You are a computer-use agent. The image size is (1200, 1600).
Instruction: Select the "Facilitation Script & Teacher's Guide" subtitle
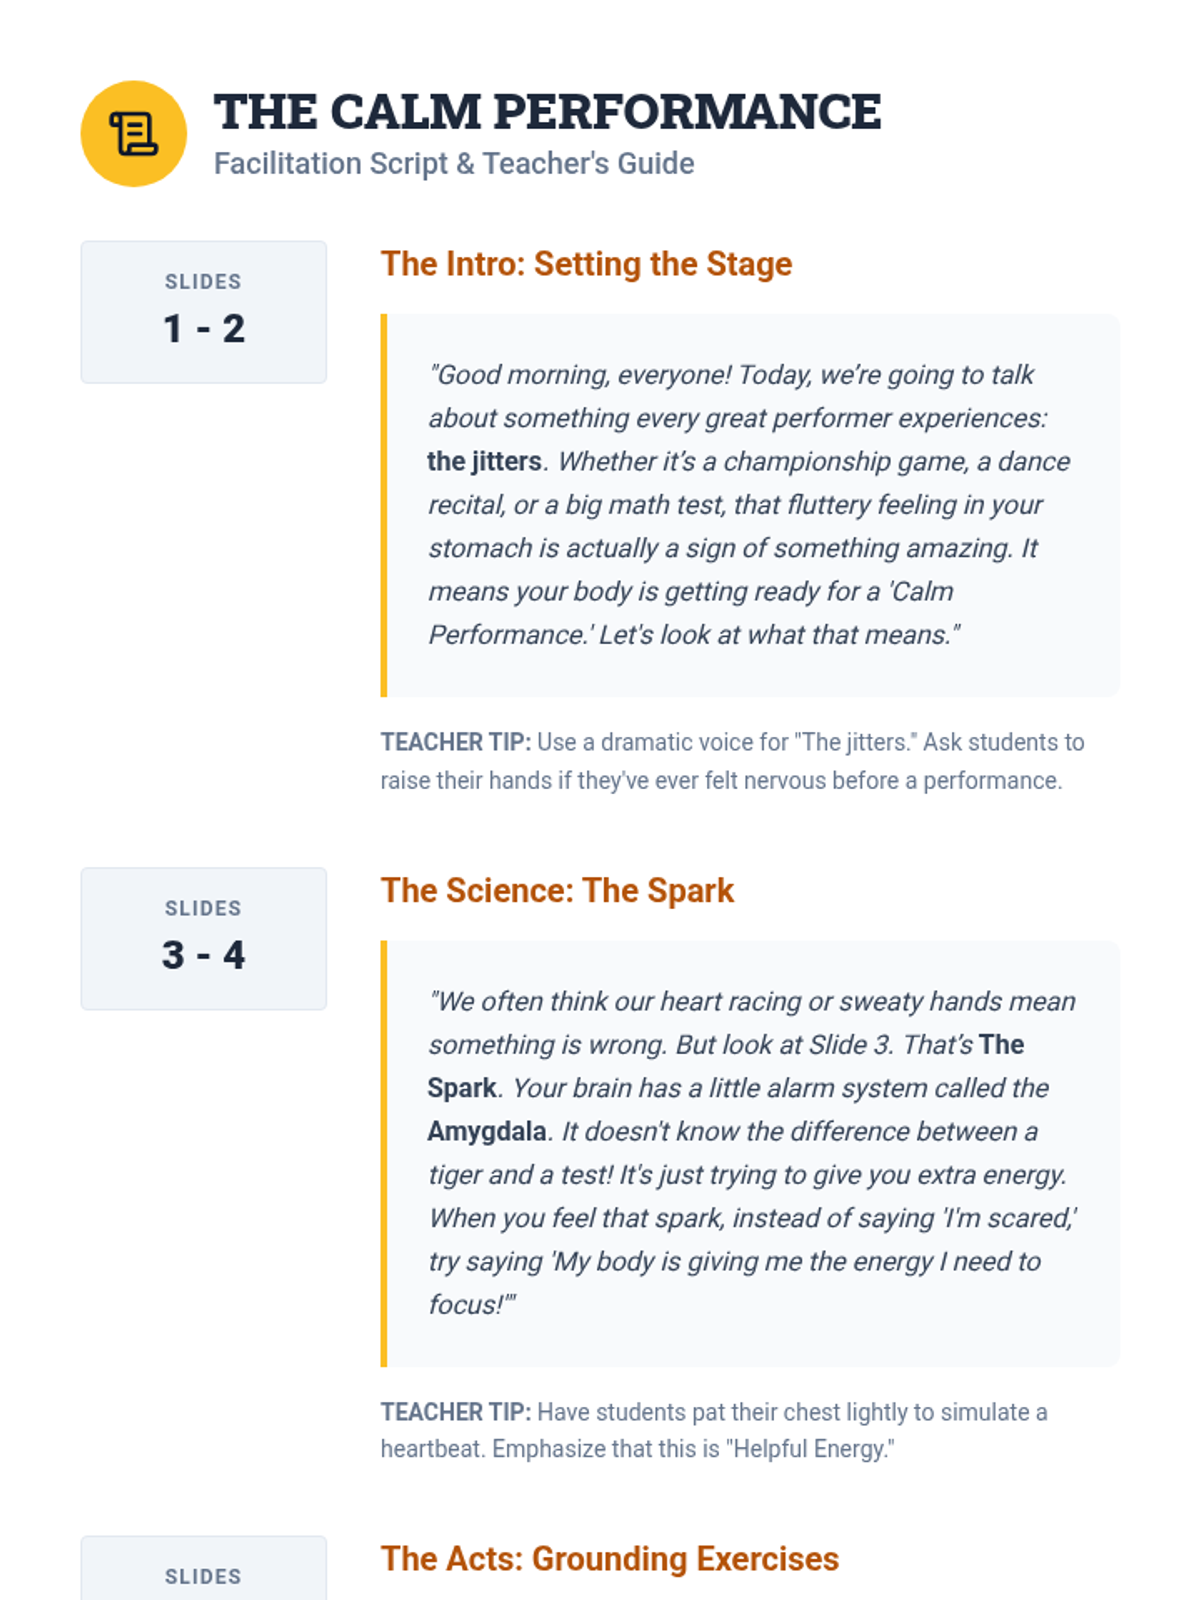(454, 164)
